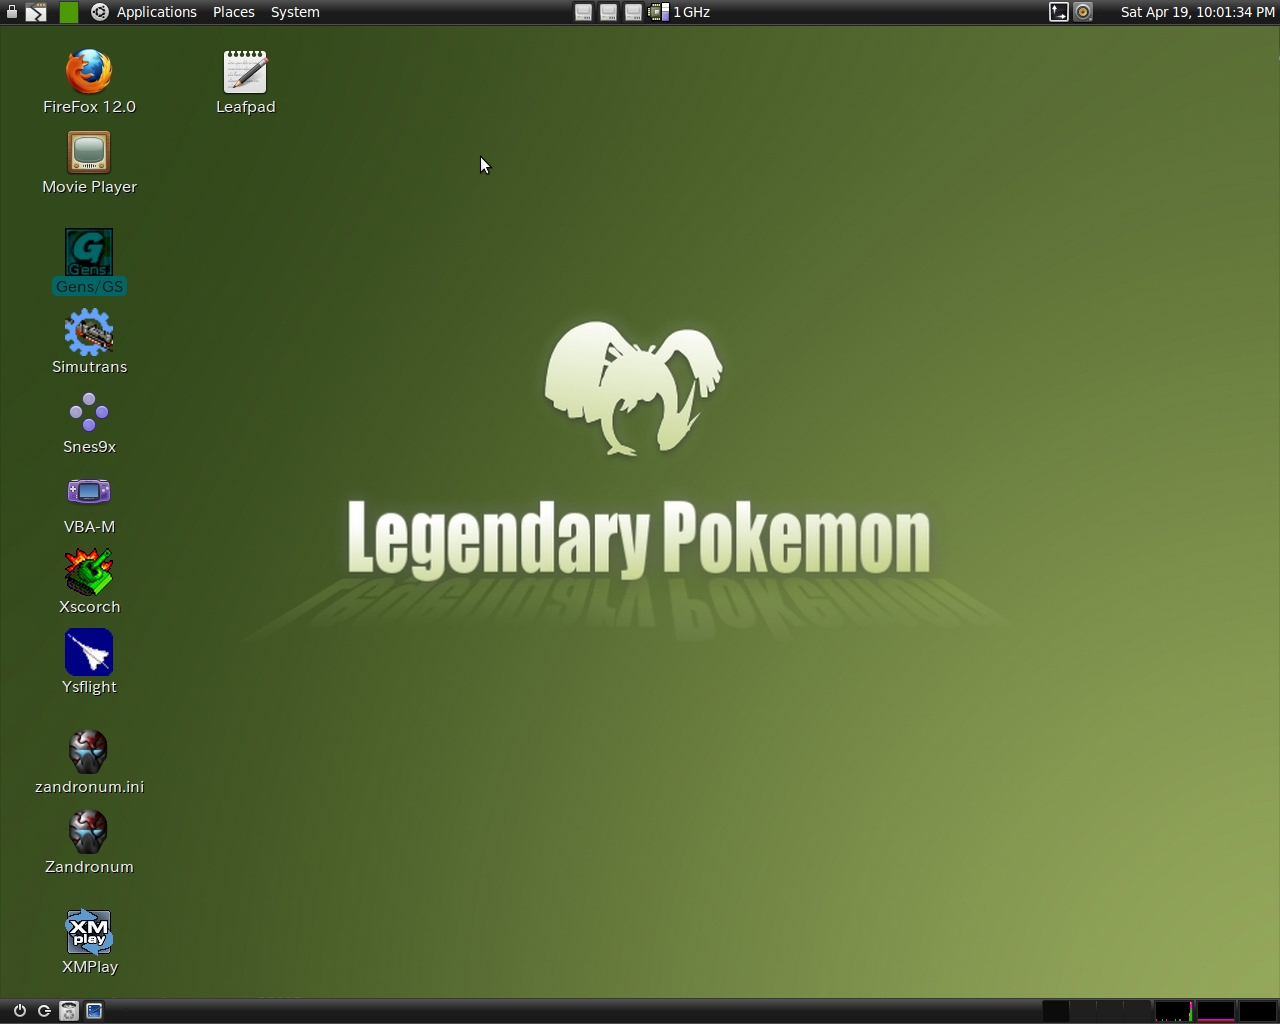Open the Ysflight simulator icon

89,653
